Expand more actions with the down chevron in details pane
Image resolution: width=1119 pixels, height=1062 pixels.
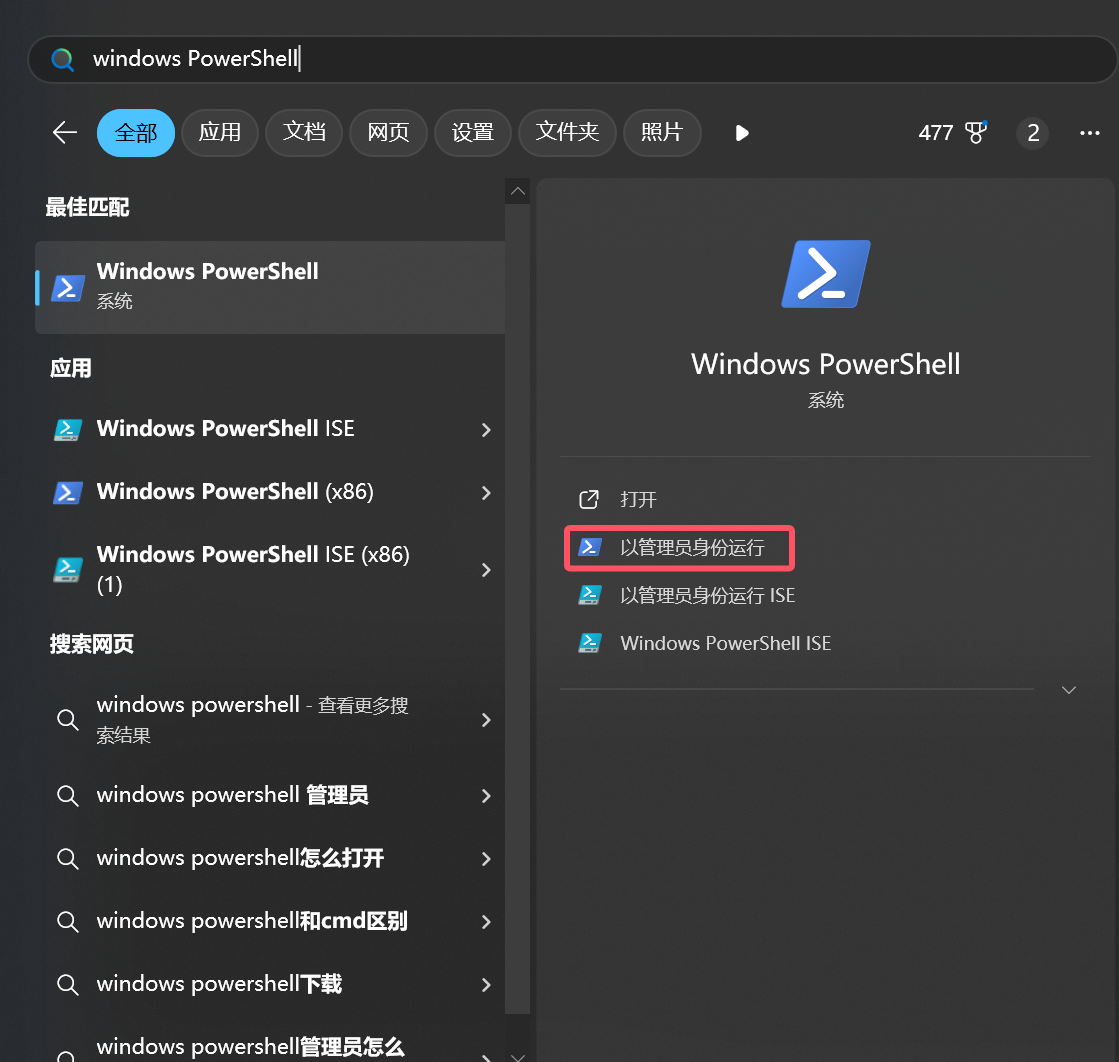pos(1068,690)
